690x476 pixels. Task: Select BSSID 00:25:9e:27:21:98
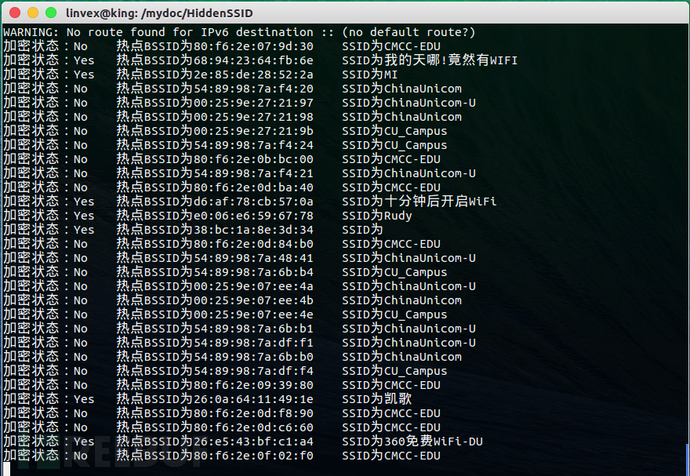point(253,117)
